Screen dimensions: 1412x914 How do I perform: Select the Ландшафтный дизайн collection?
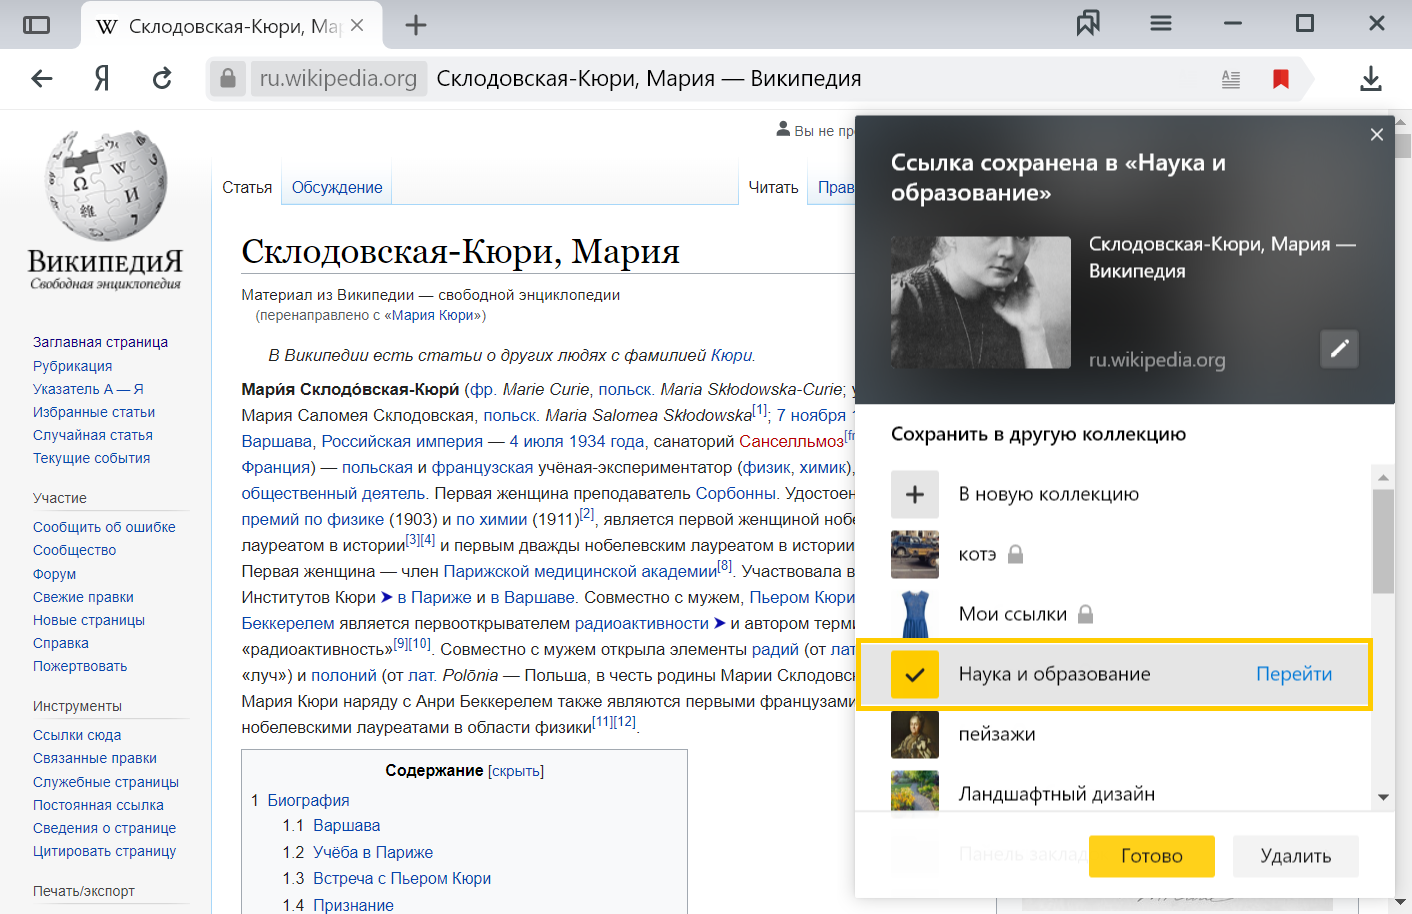coord(1115,794)
